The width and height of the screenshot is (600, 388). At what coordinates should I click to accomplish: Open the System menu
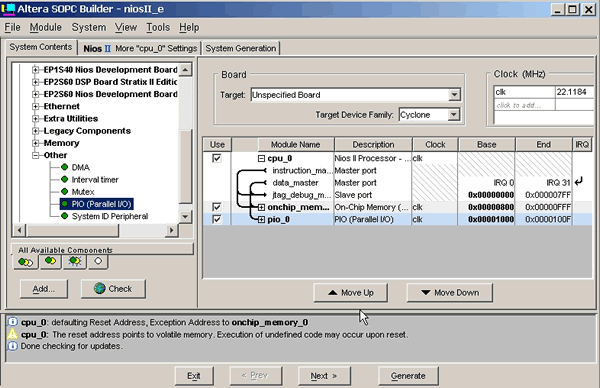[x=89, y=28]
